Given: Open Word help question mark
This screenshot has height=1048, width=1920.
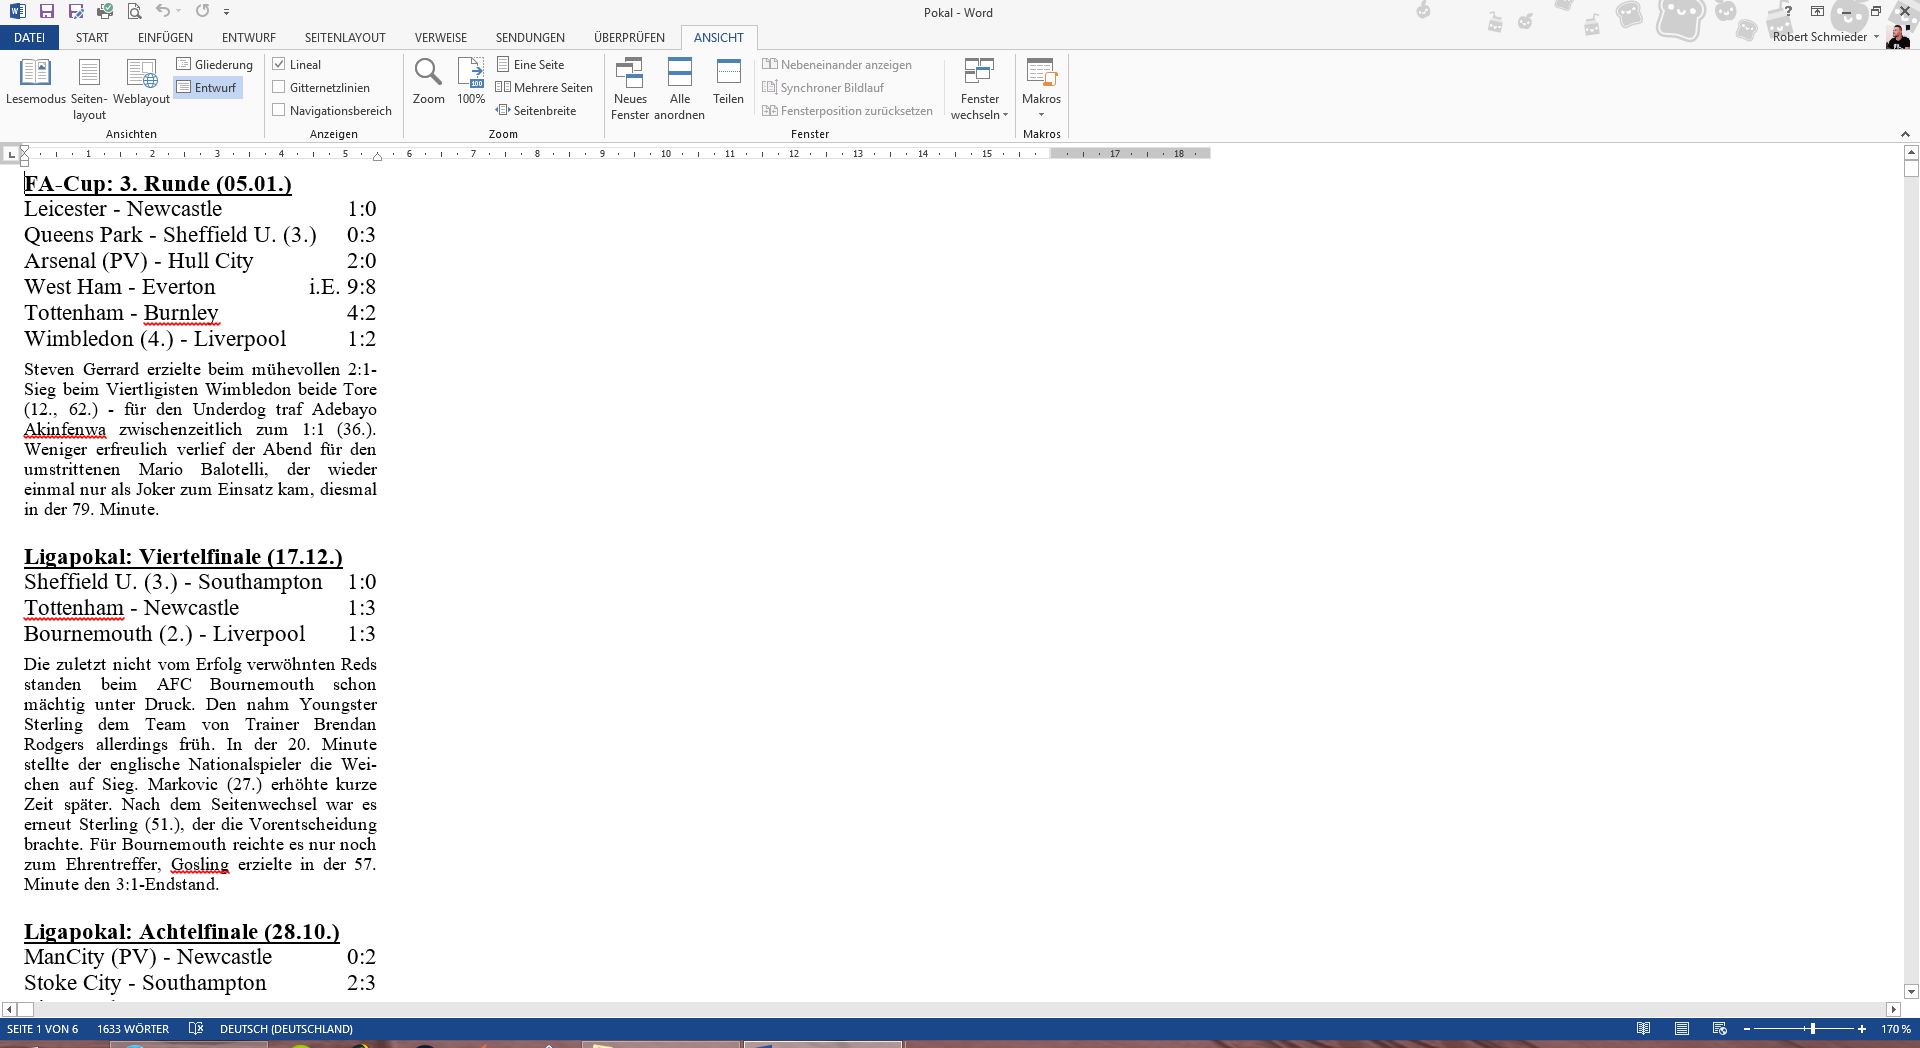Looking at the screenshot, I should pos(1788,12).
